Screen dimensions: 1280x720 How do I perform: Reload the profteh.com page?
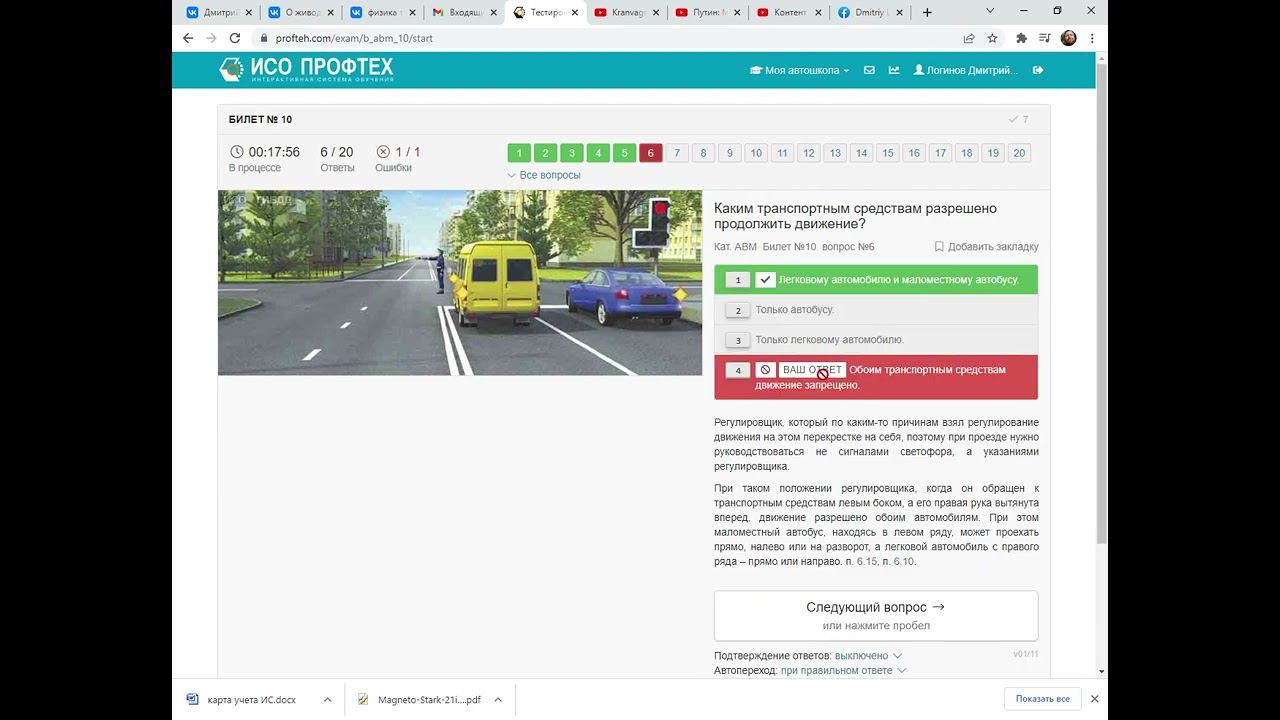(x=235, y=38)
